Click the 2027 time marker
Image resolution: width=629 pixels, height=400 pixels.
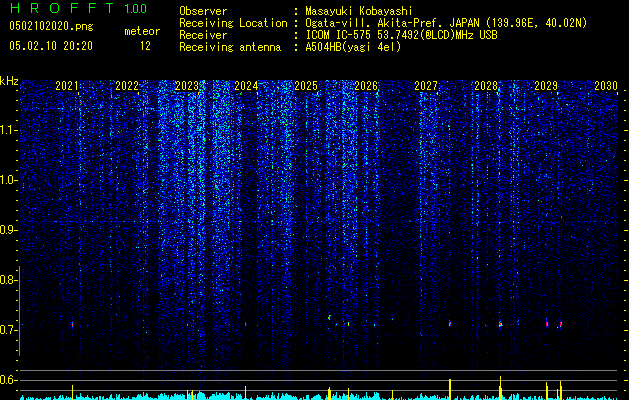click(x=426, y=86)
